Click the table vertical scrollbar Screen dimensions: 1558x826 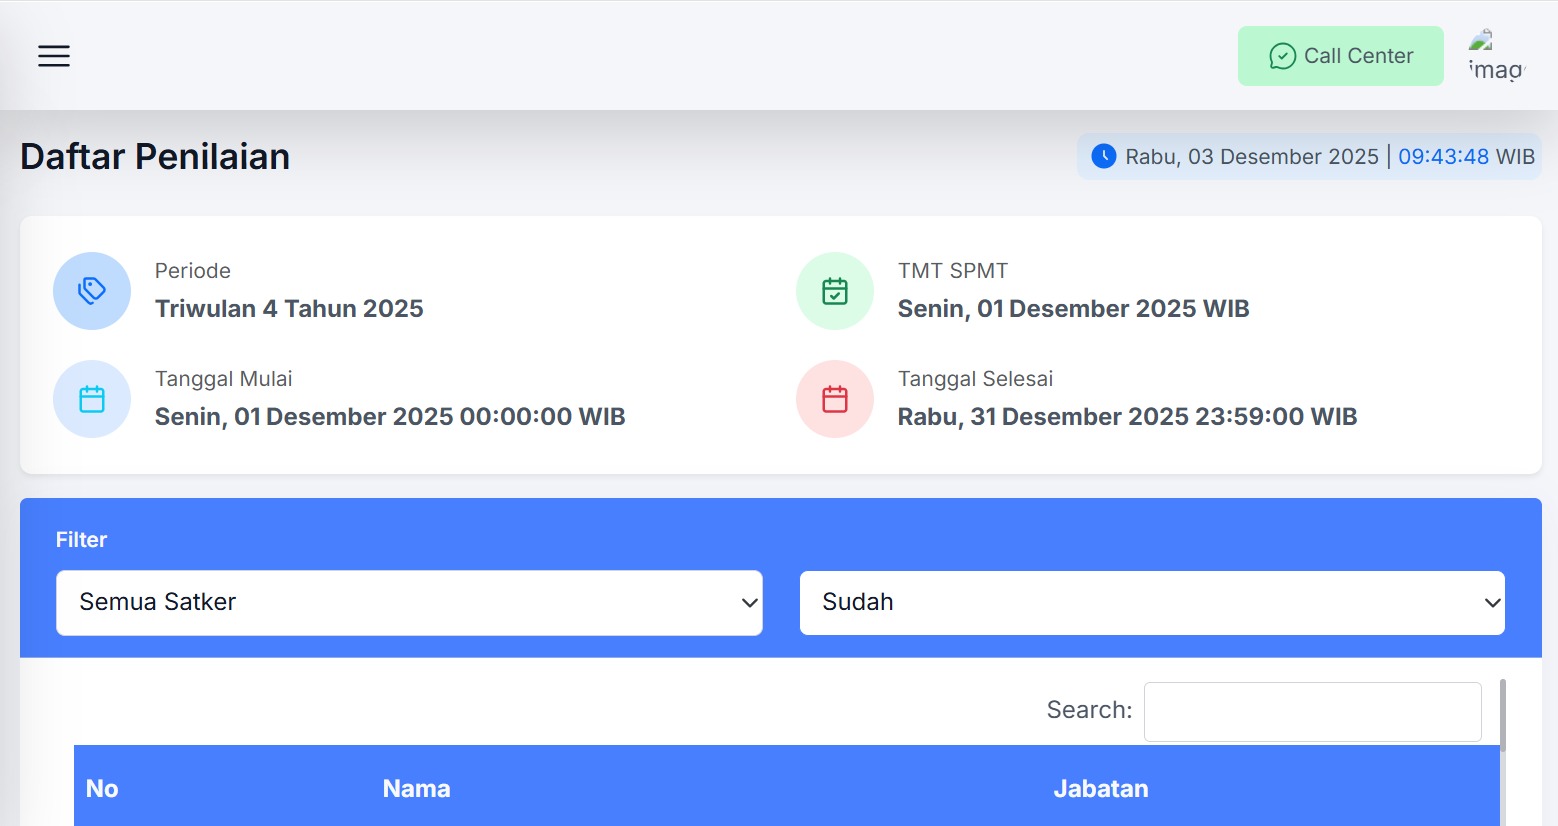[1502, 715]
